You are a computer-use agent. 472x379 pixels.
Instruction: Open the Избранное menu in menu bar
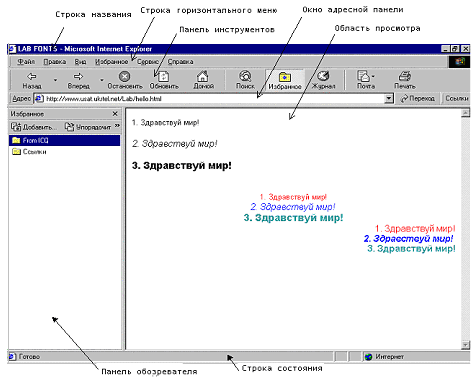pyautogui.click(x=111, y=62)
